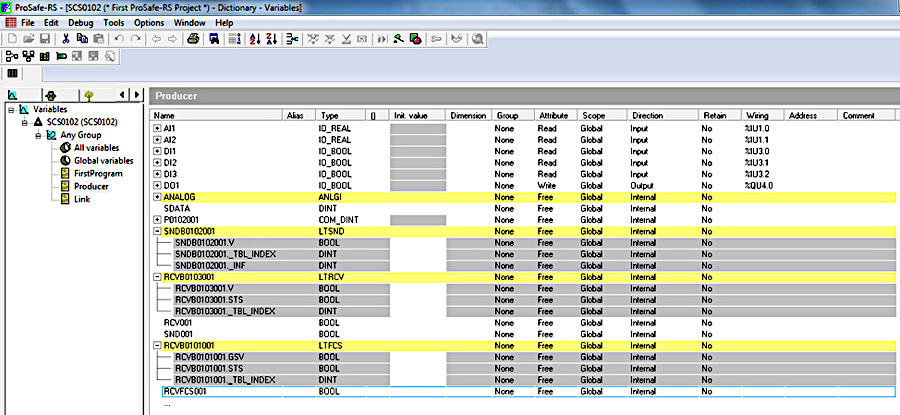The height and width of the screenshot is (415, 900).
Task: Collapse the RCVB0101001 structure row
Action: tap(157, 346)
